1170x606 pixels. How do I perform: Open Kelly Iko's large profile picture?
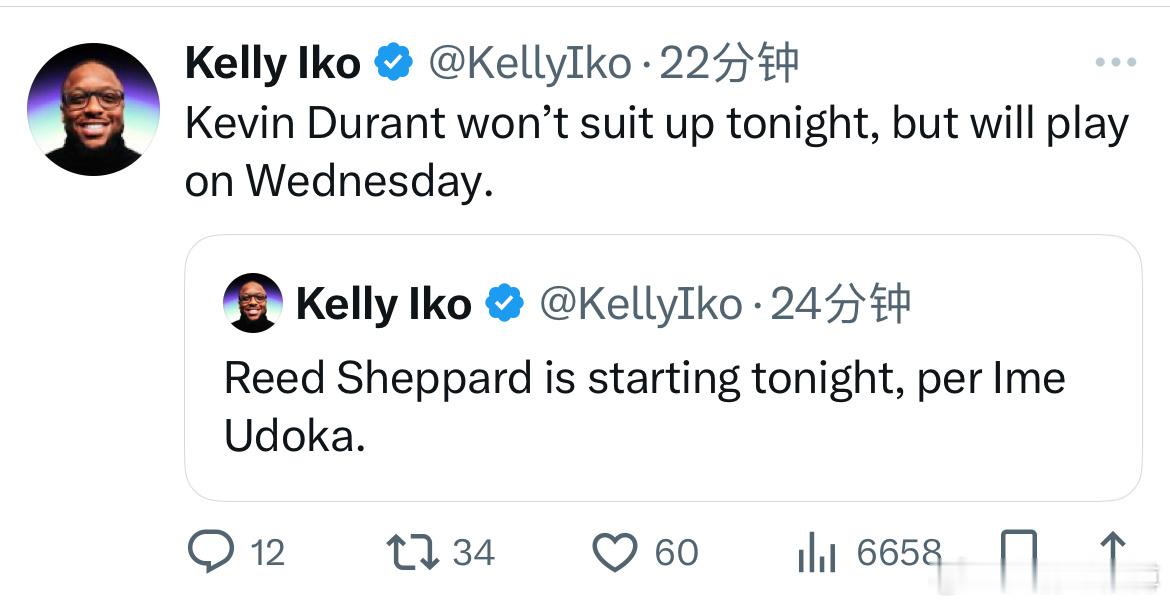coord(93,109)
